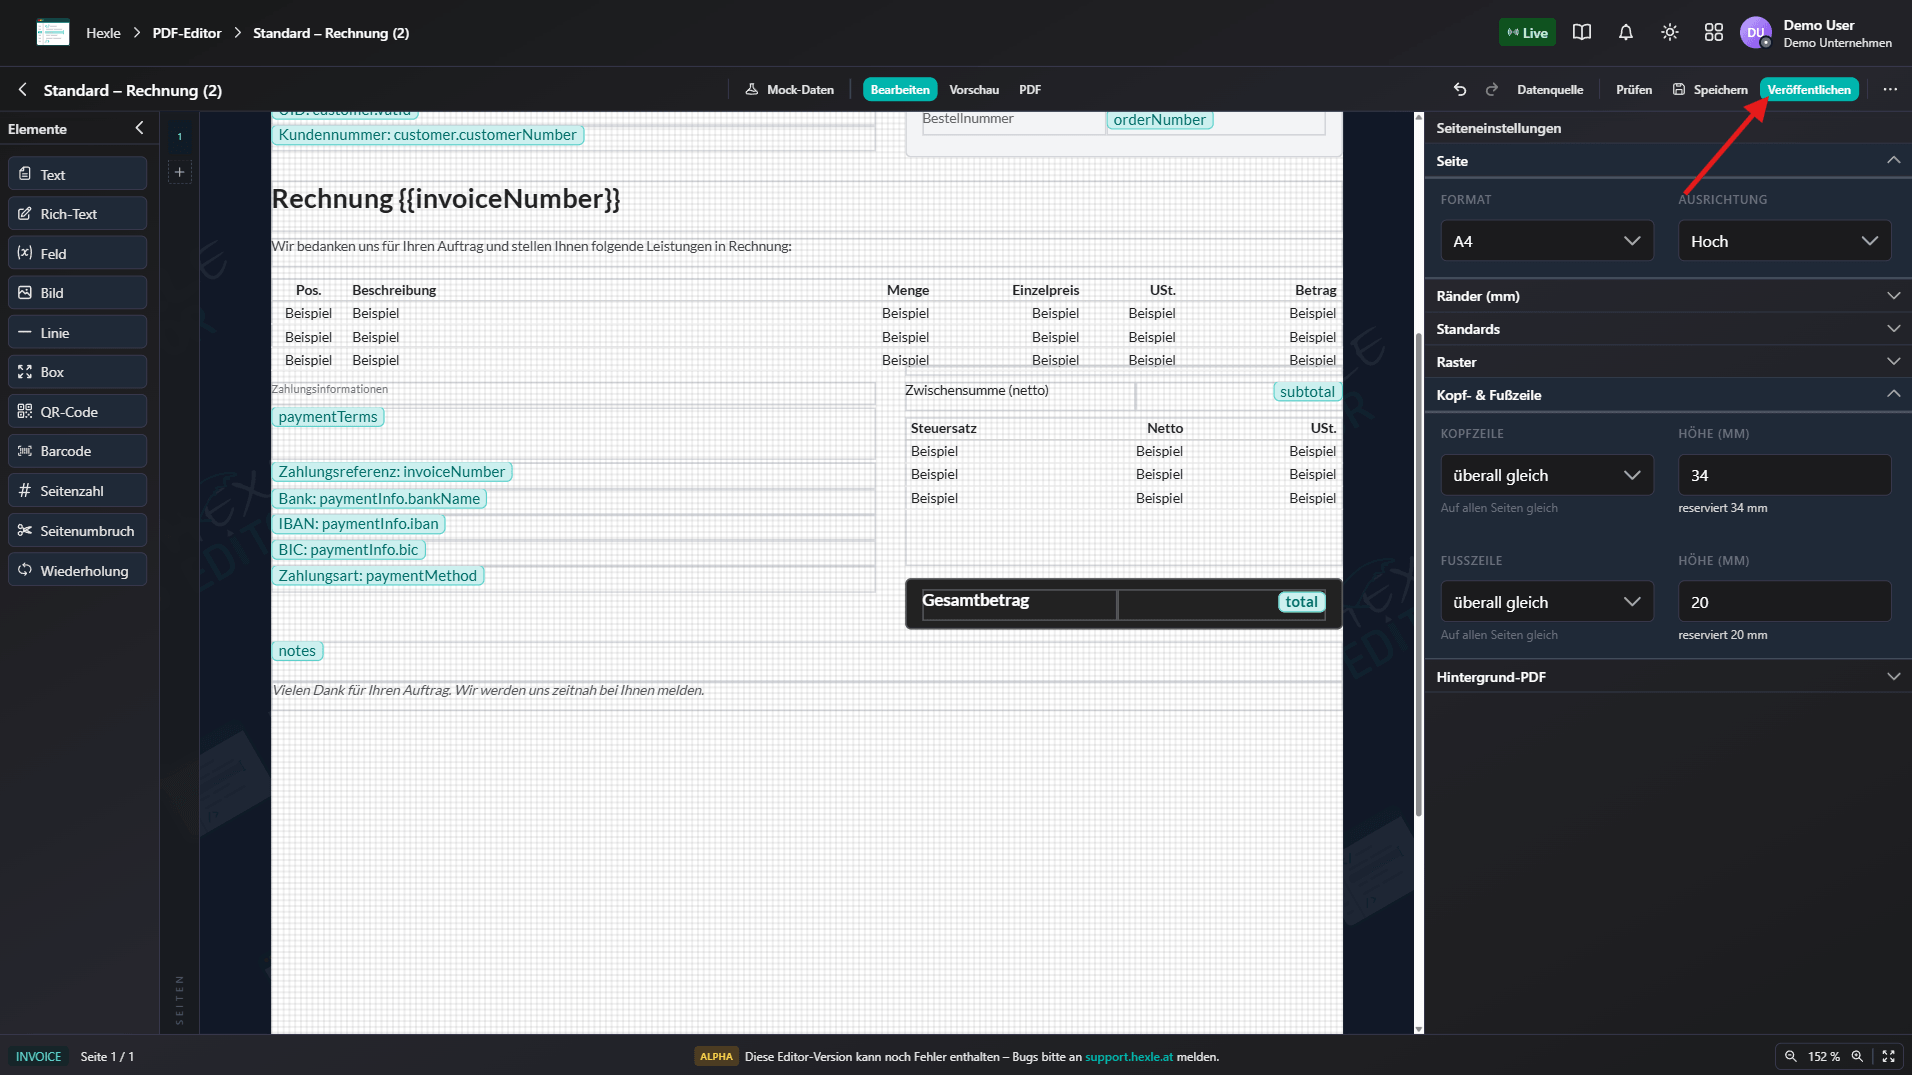
Task: Toggle the Live status indicator
Action: coord(1527,33)
